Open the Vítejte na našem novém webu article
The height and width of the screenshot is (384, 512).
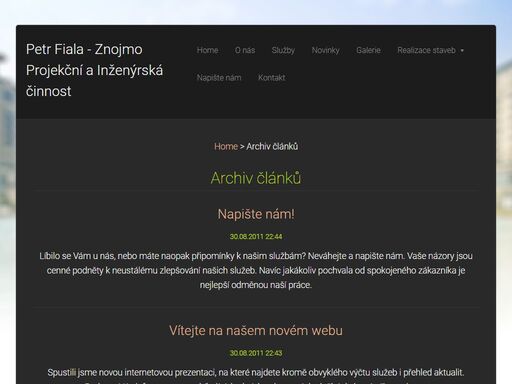[x=256, y=331]
